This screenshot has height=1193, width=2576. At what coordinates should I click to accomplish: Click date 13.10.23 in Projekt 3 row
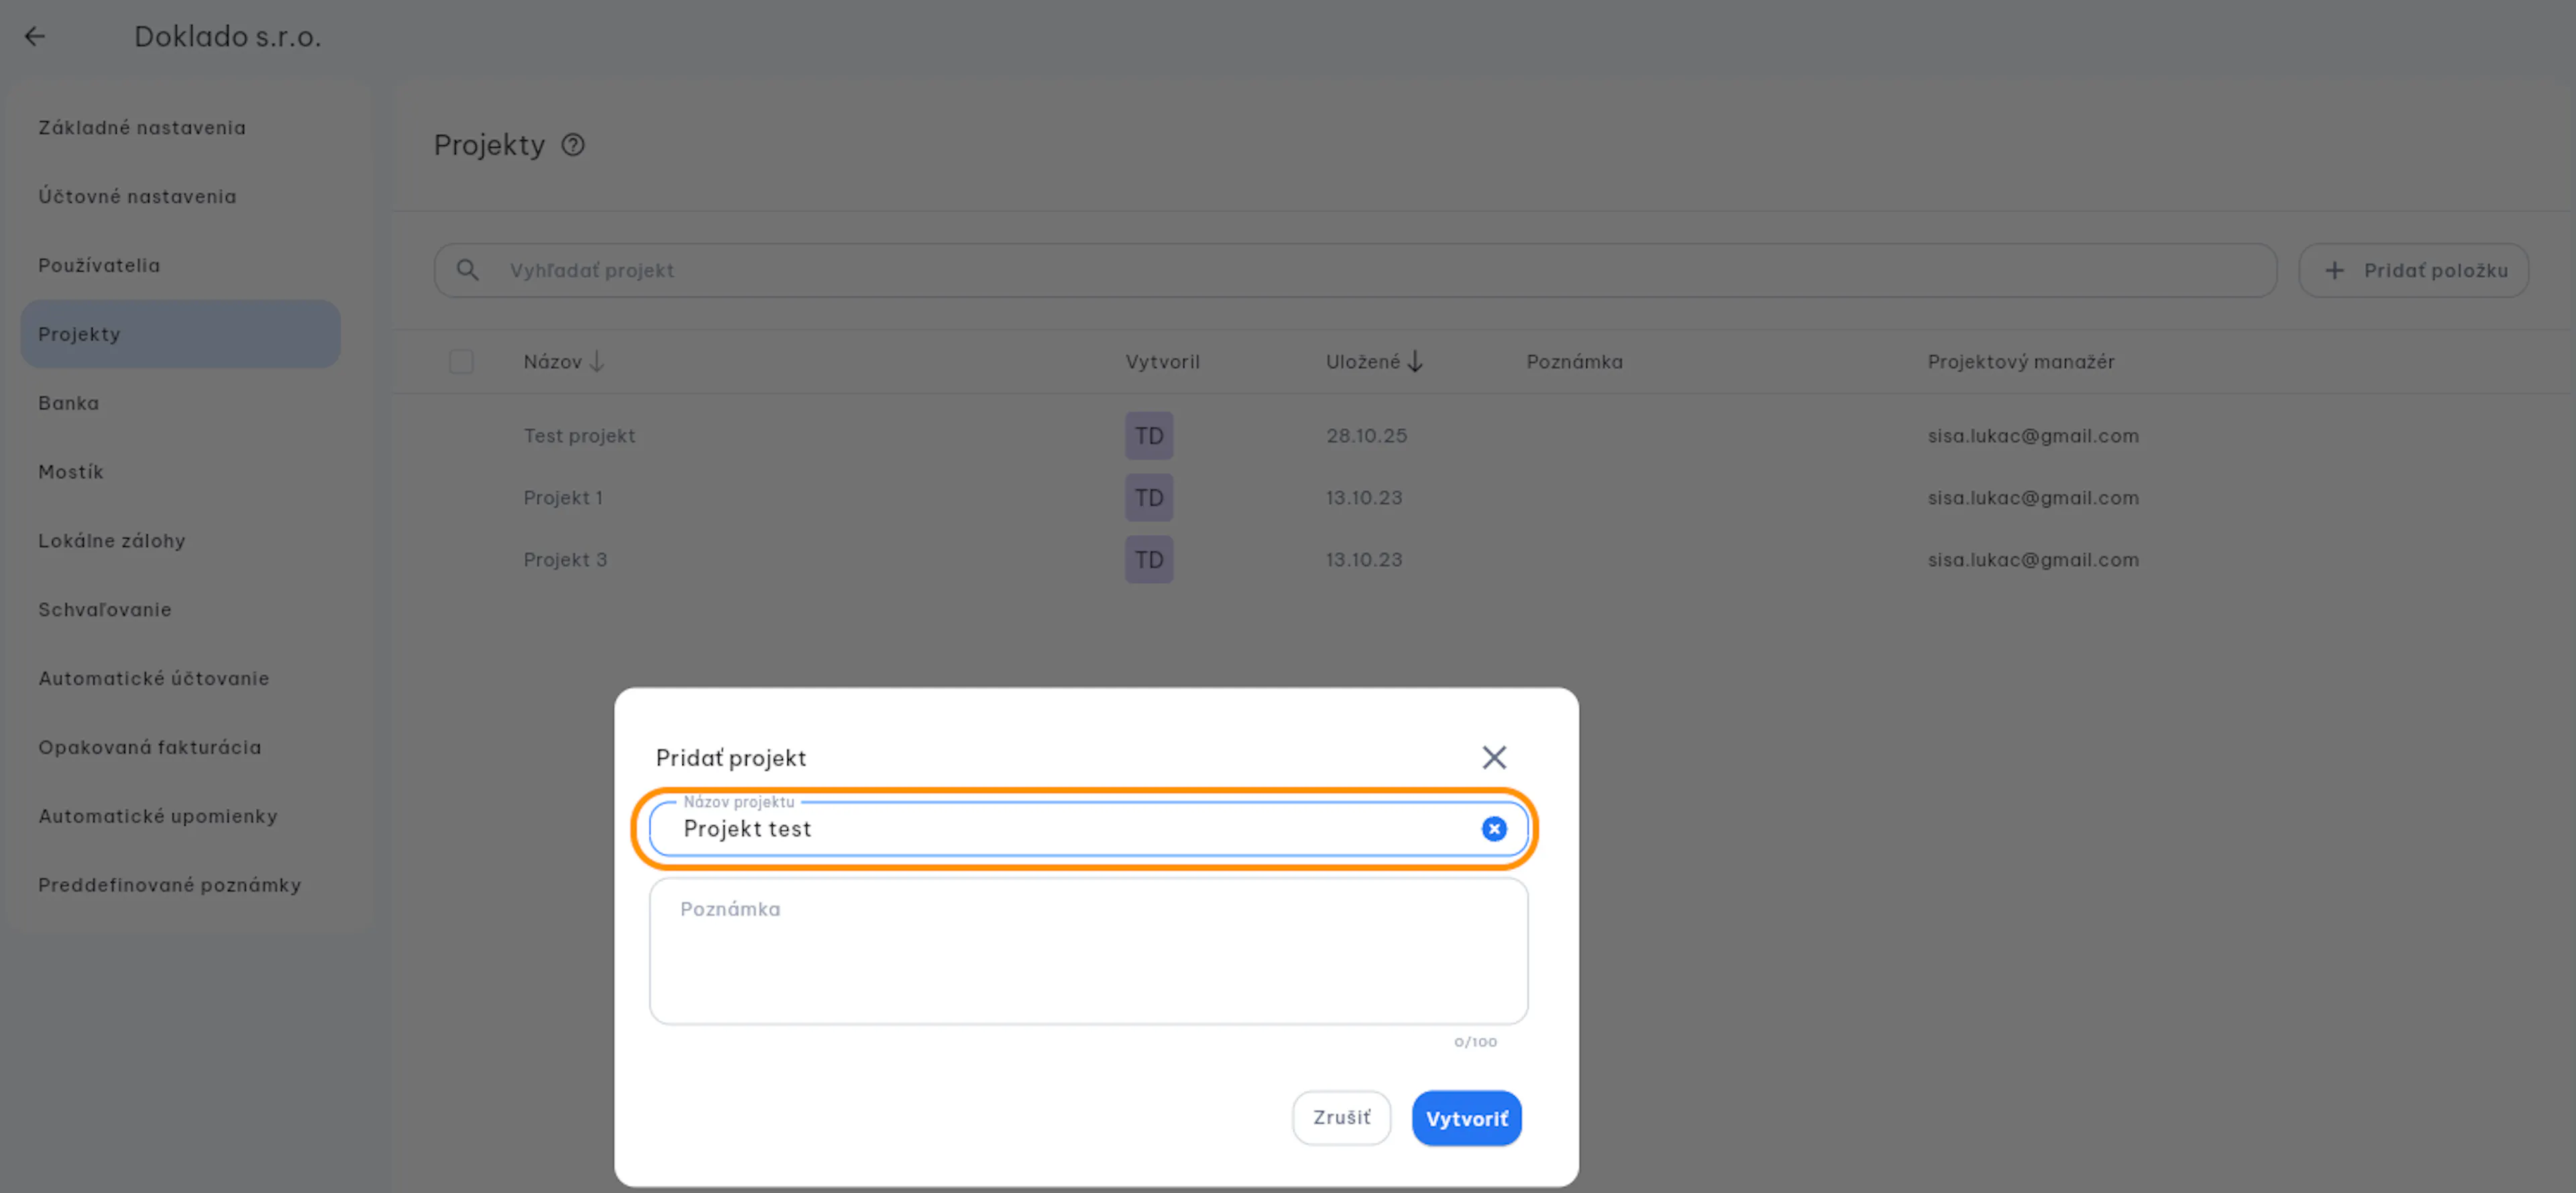pos(1364,560)
